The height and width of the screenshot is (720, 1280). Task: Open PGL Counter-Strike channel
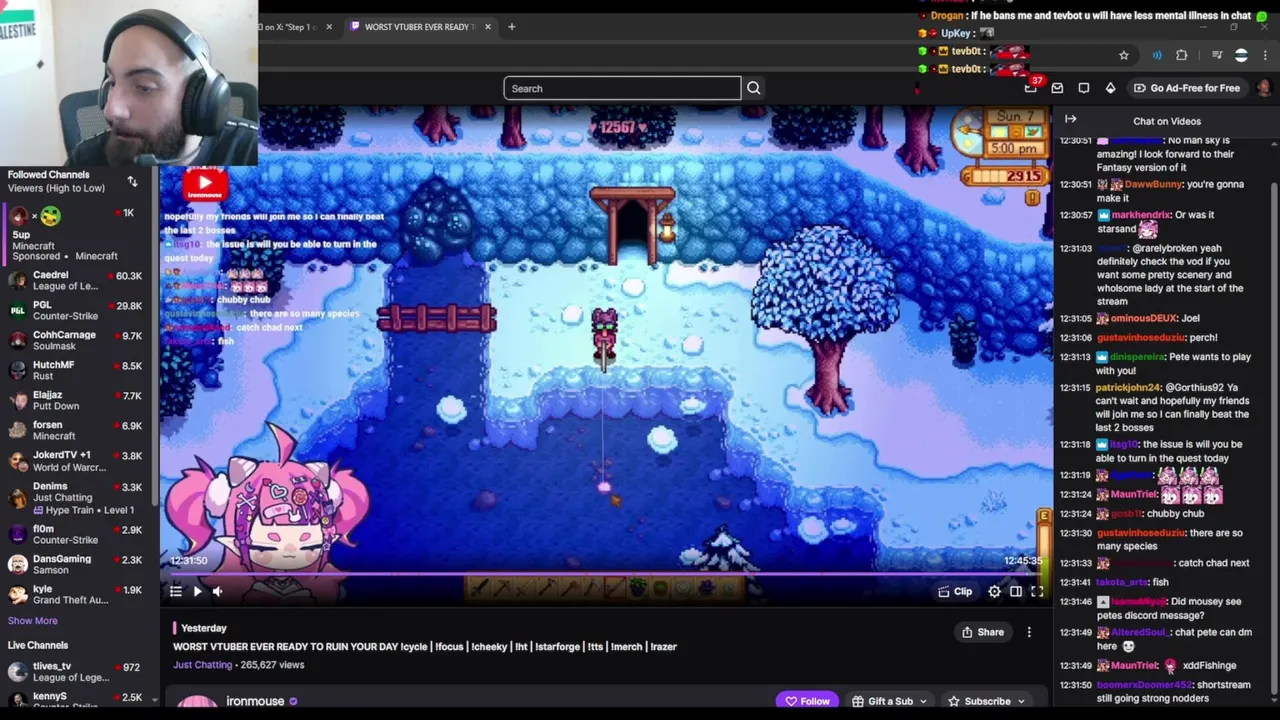[x=77, y=310]
